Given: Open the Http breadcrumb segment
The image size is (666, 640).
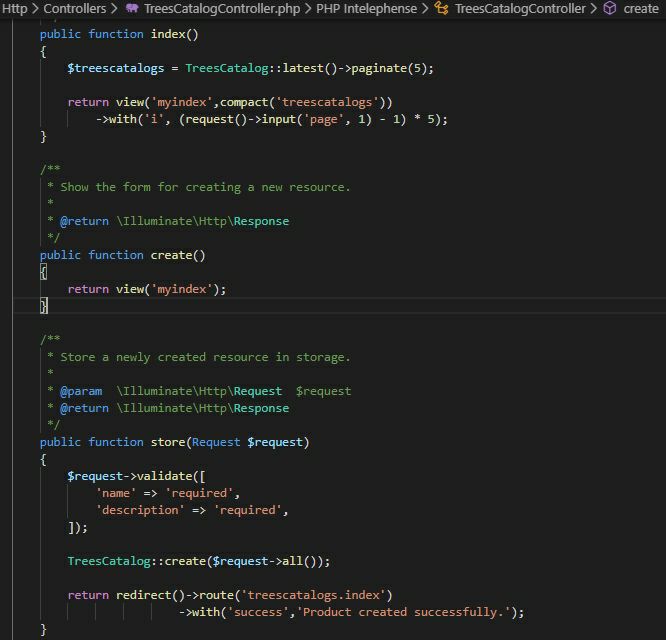Looking at the screenshot, I should click(14, 8).
